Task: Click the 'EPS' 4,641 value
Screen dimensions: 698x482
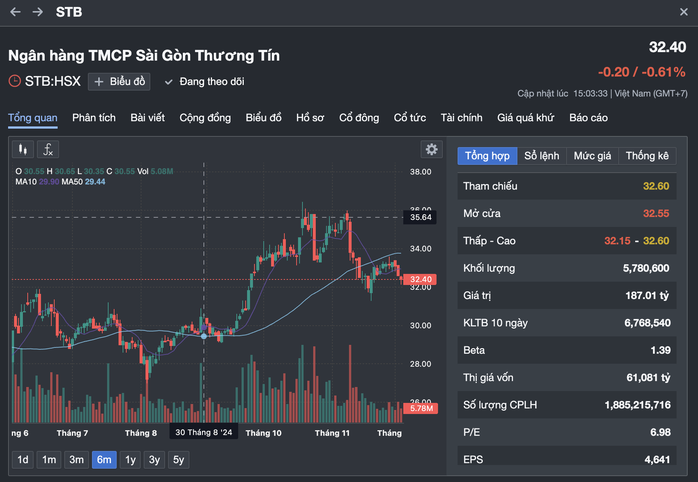Action: tap(657, 459)
